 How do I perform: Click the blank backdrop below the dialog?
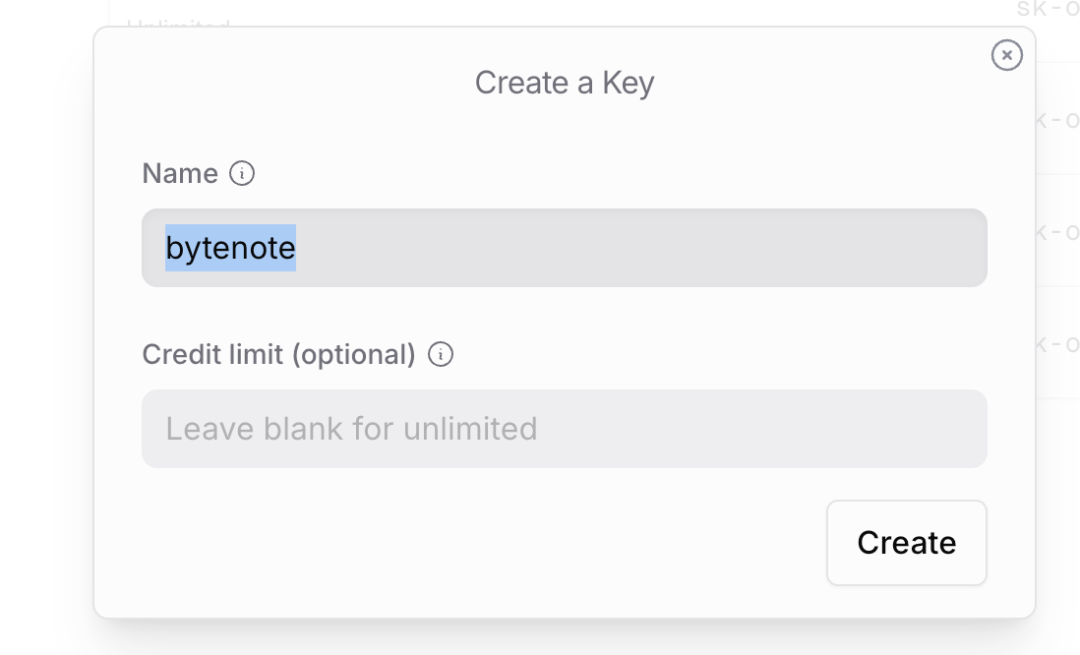click(564, 640)
